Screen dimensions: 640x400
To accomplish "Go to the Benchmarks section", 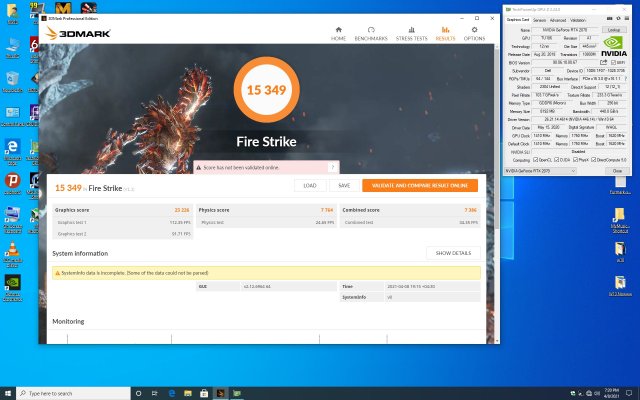I will tap(371, 34).
